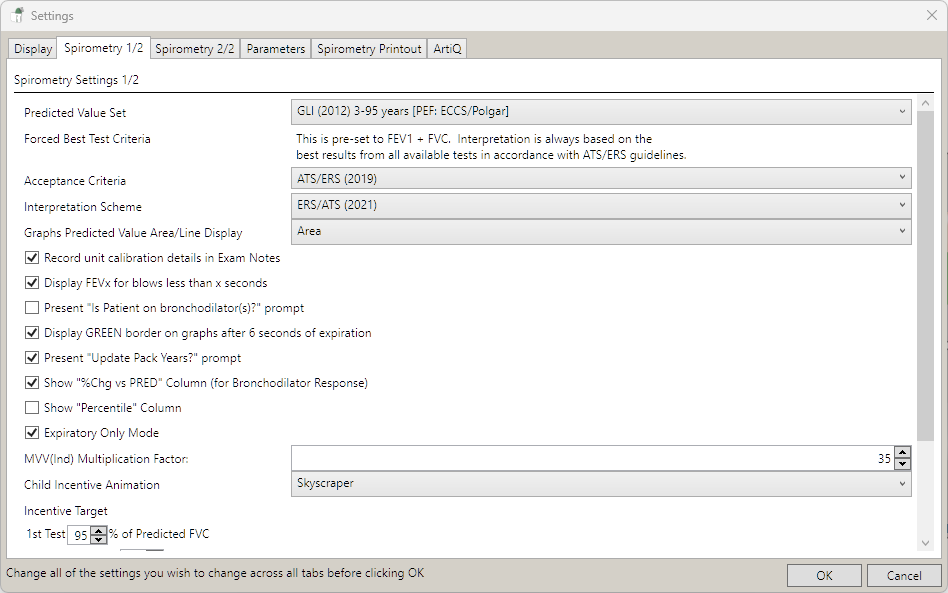Open Graphs Predicted Value Area/Line dropdown
The image size is (948, 593).
(x=600, y=231)
